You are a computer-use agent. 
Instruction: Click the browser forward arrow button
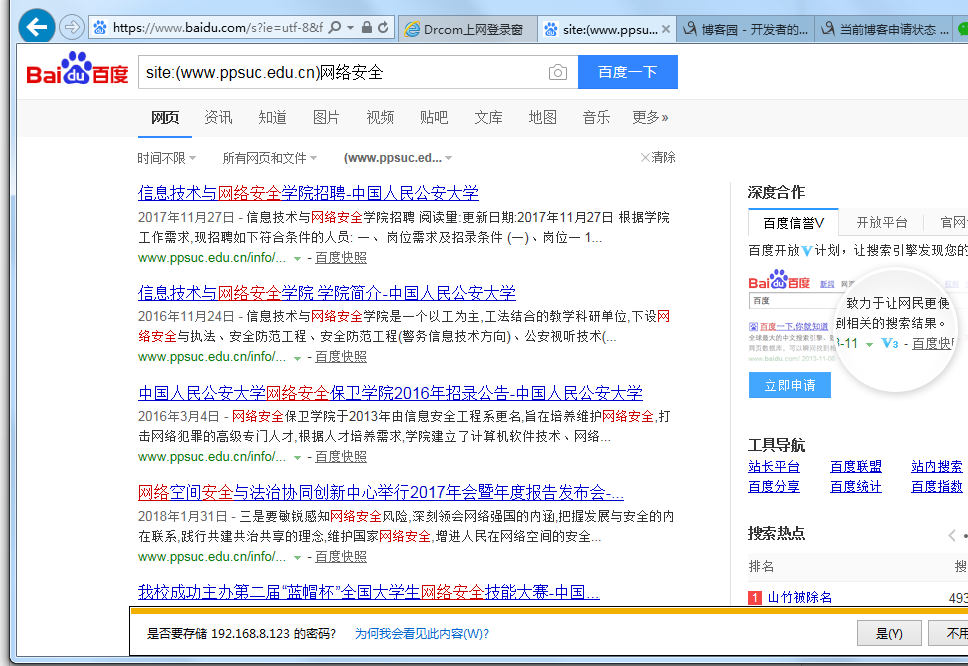(x=71, y=27)
